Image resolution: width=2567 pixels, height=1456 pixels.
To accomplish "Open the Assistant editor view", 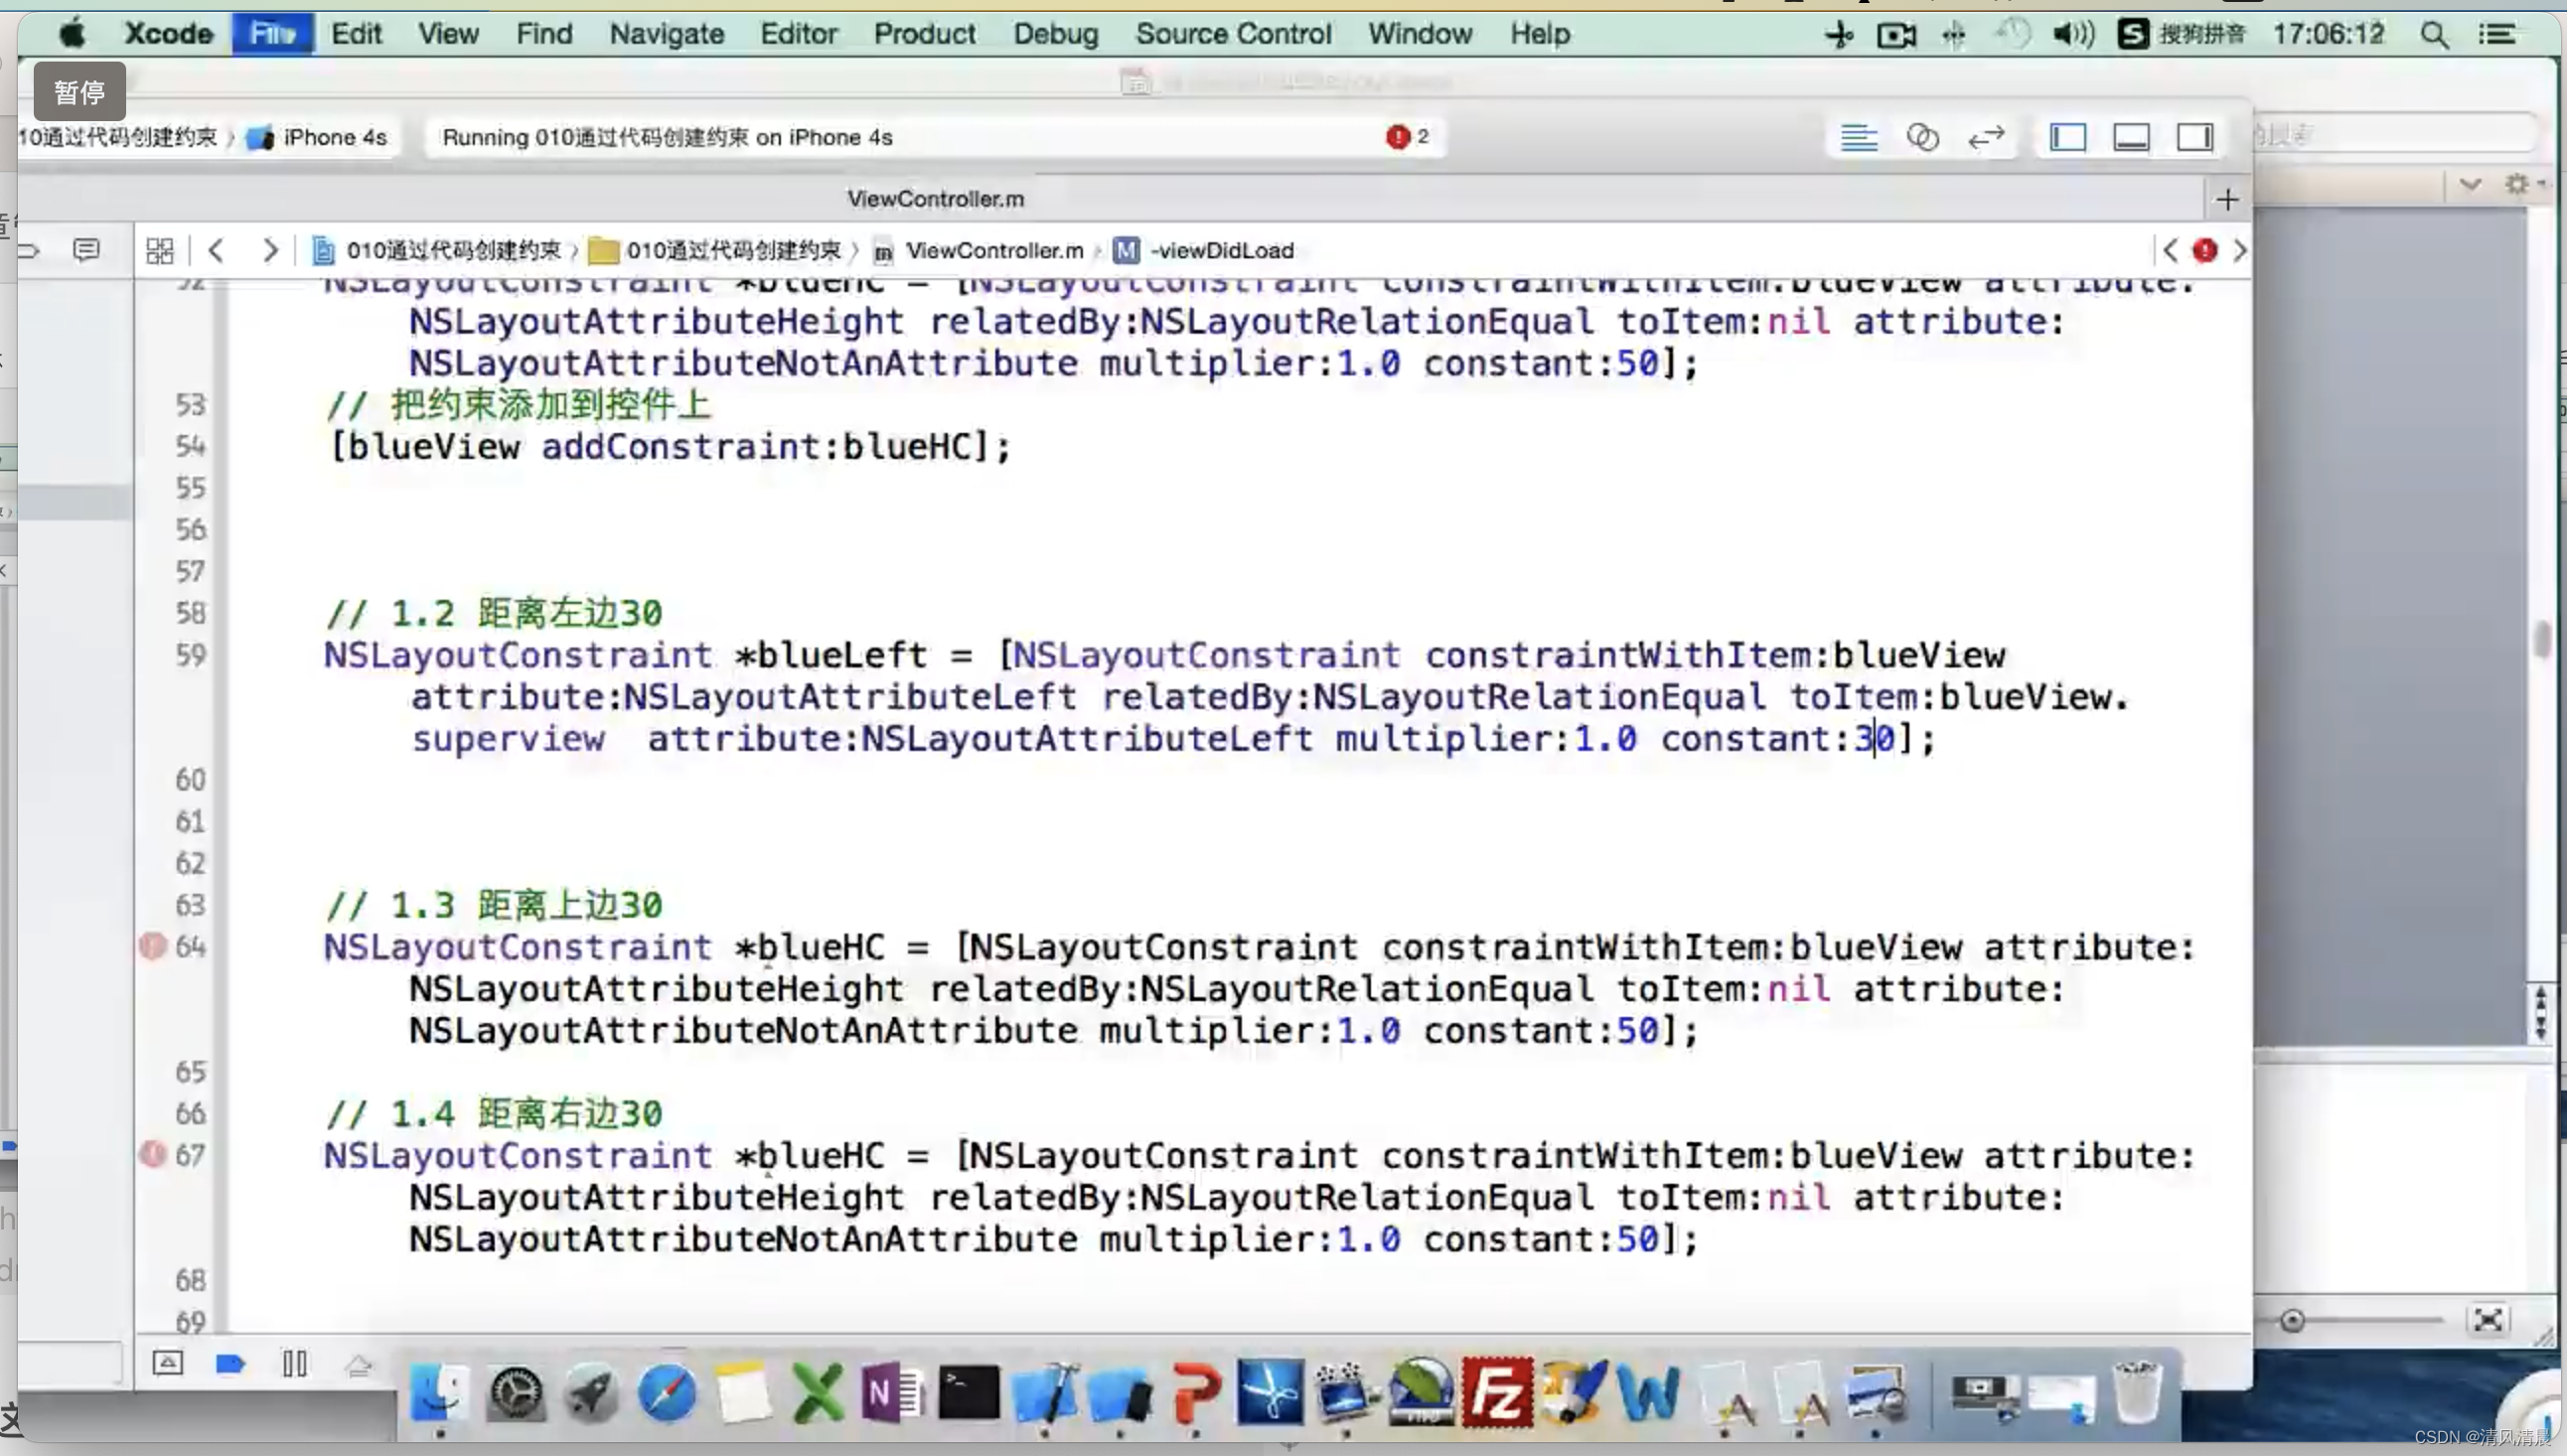I will (1922, 137).
